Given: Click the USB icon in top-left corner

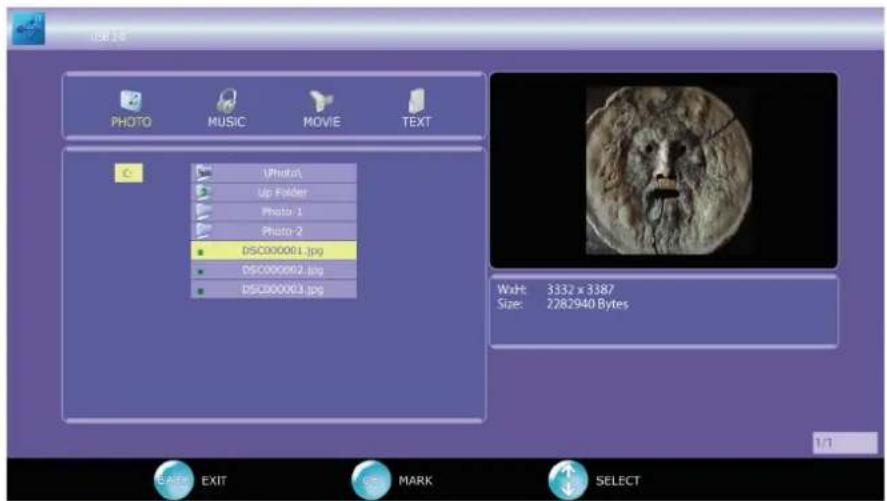Looking at the screenshot, I should 28,28.
